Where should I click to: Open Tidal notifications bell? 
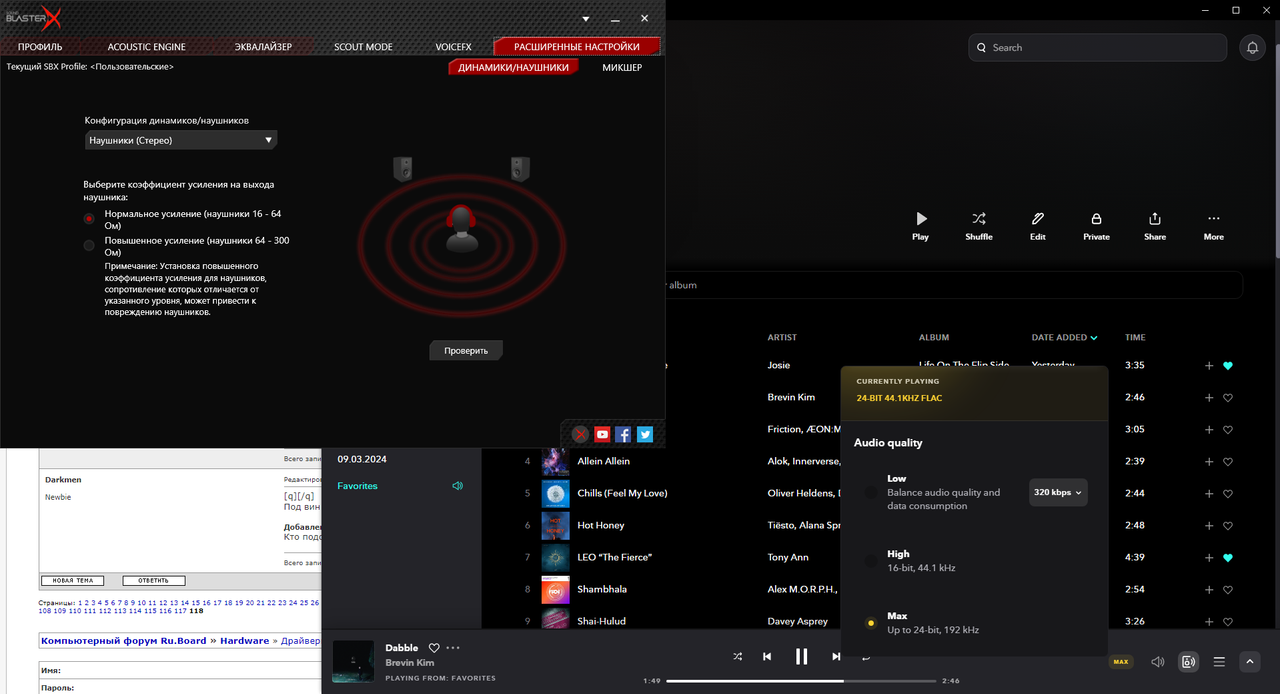tap(1251, 47)
